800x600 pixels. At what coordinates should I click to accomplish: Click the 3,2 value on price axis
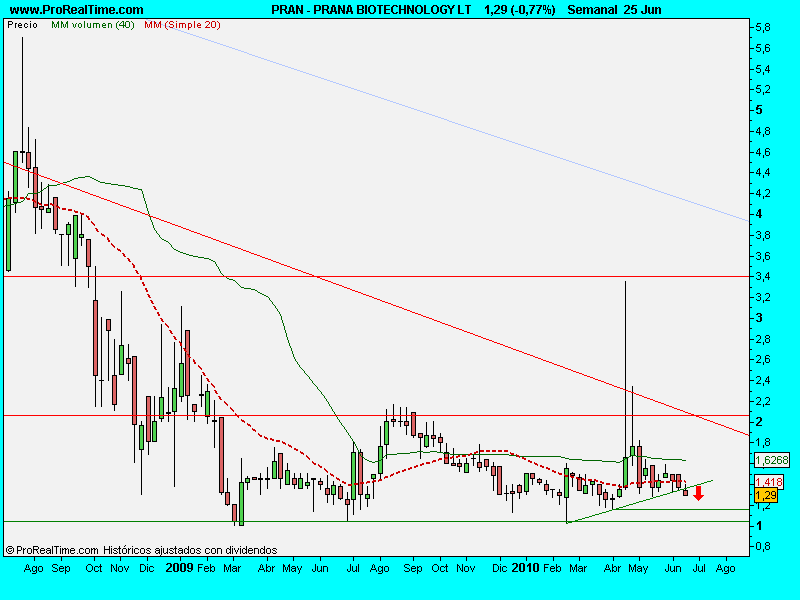(763, 297)
